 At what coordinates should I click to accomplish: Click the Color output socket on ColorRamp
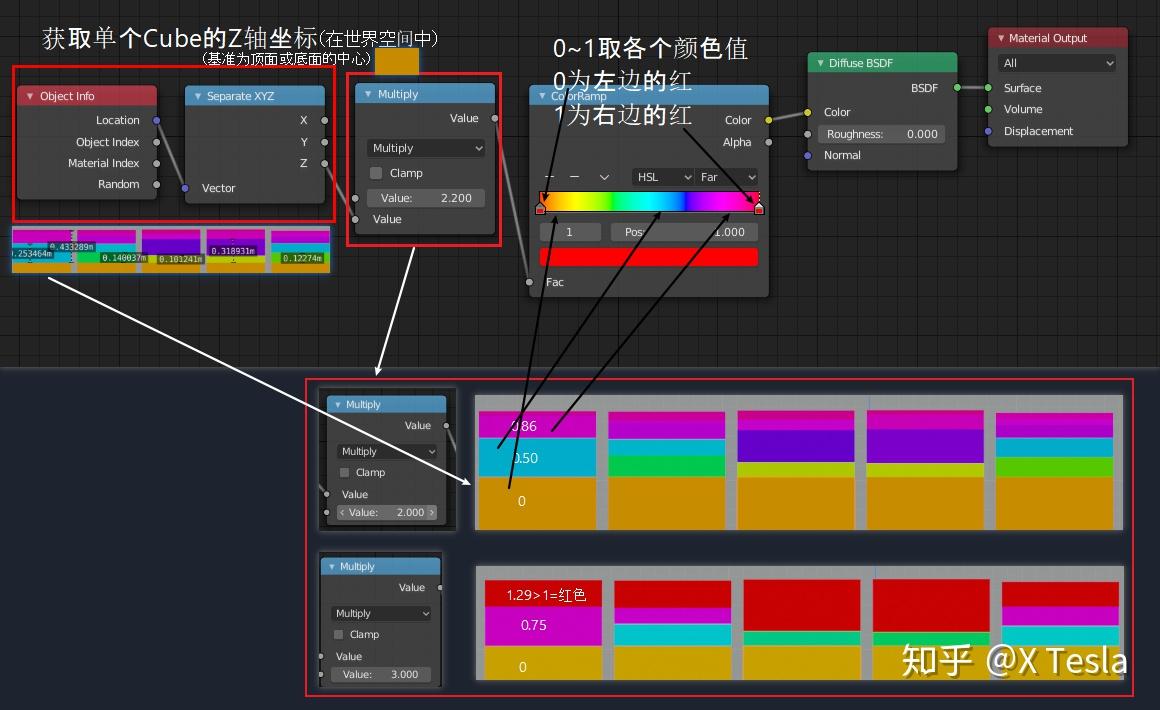point(767,119)
